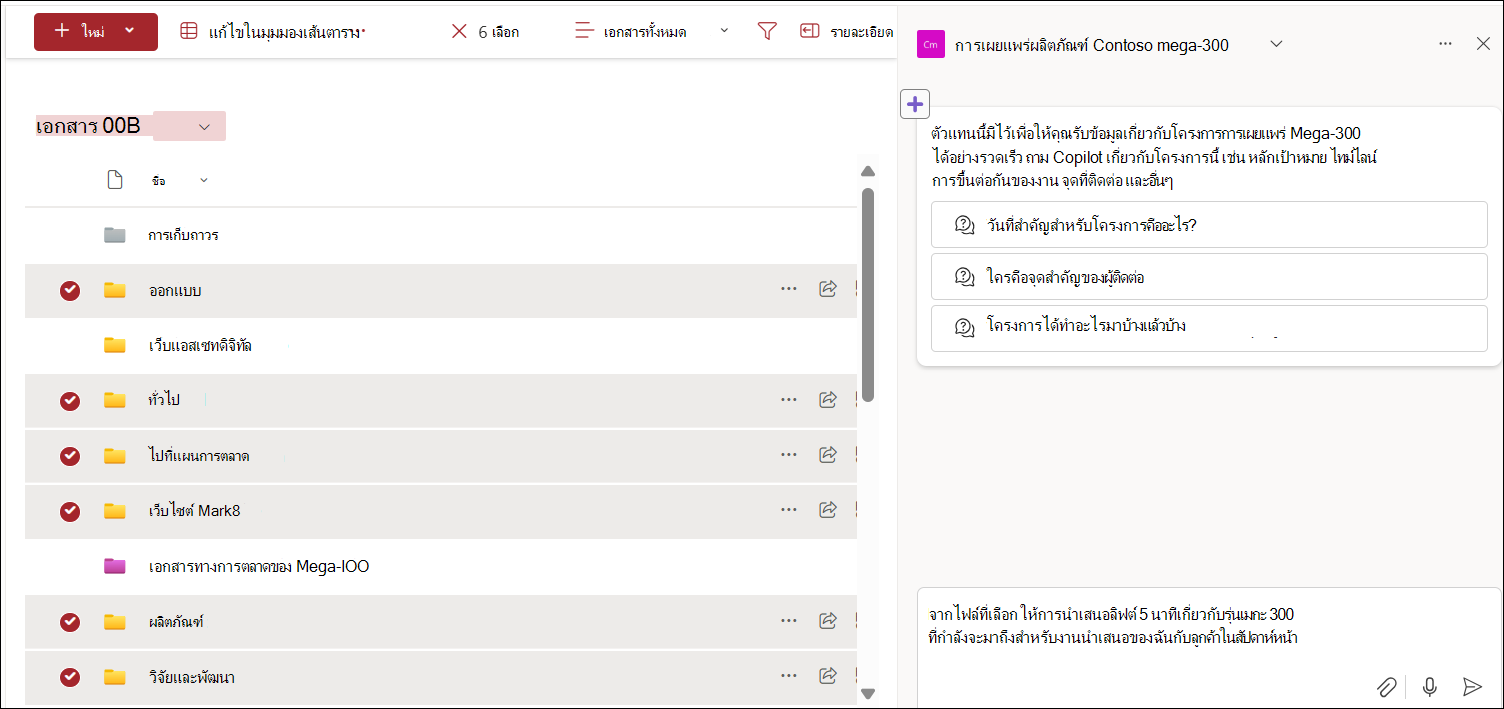
Task: Click the เอกสารทั้งหมด view list icon
Action: coord(584,32)
